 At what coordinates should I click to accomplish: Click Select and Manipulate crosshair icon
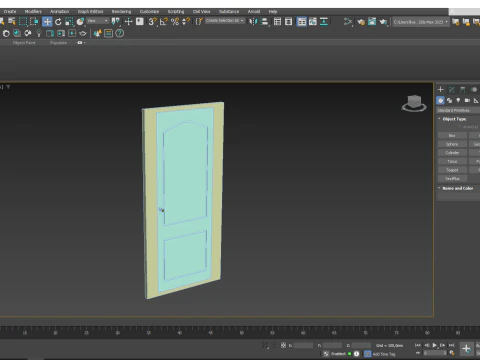click(128, 22)
